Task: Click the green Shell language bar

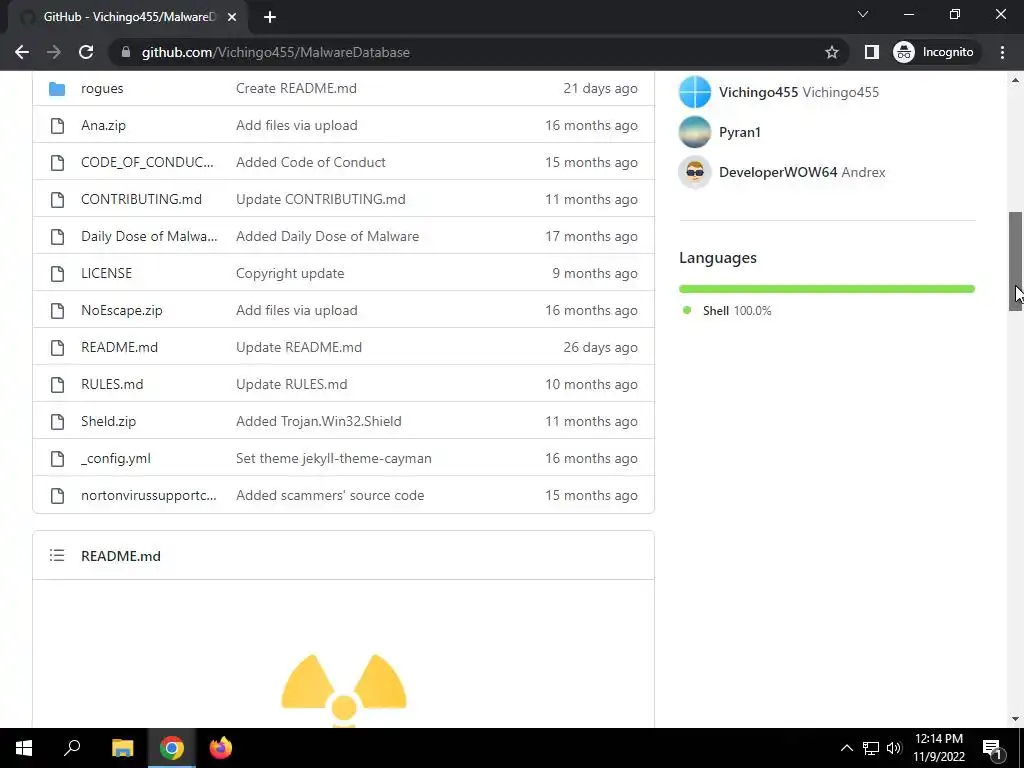Action: (x=827, y=289)
